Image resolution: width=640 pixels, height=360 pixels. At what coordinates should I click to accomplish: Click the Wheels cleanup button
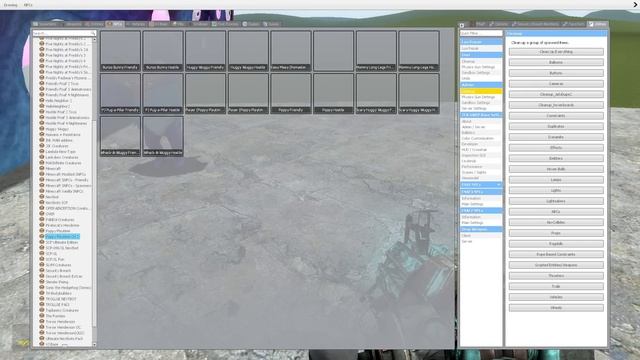(x=556, y=308)
